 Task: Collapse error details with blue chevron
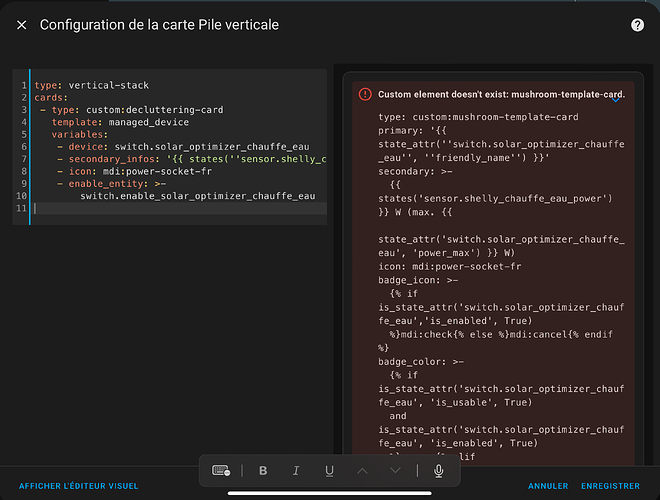615,100
